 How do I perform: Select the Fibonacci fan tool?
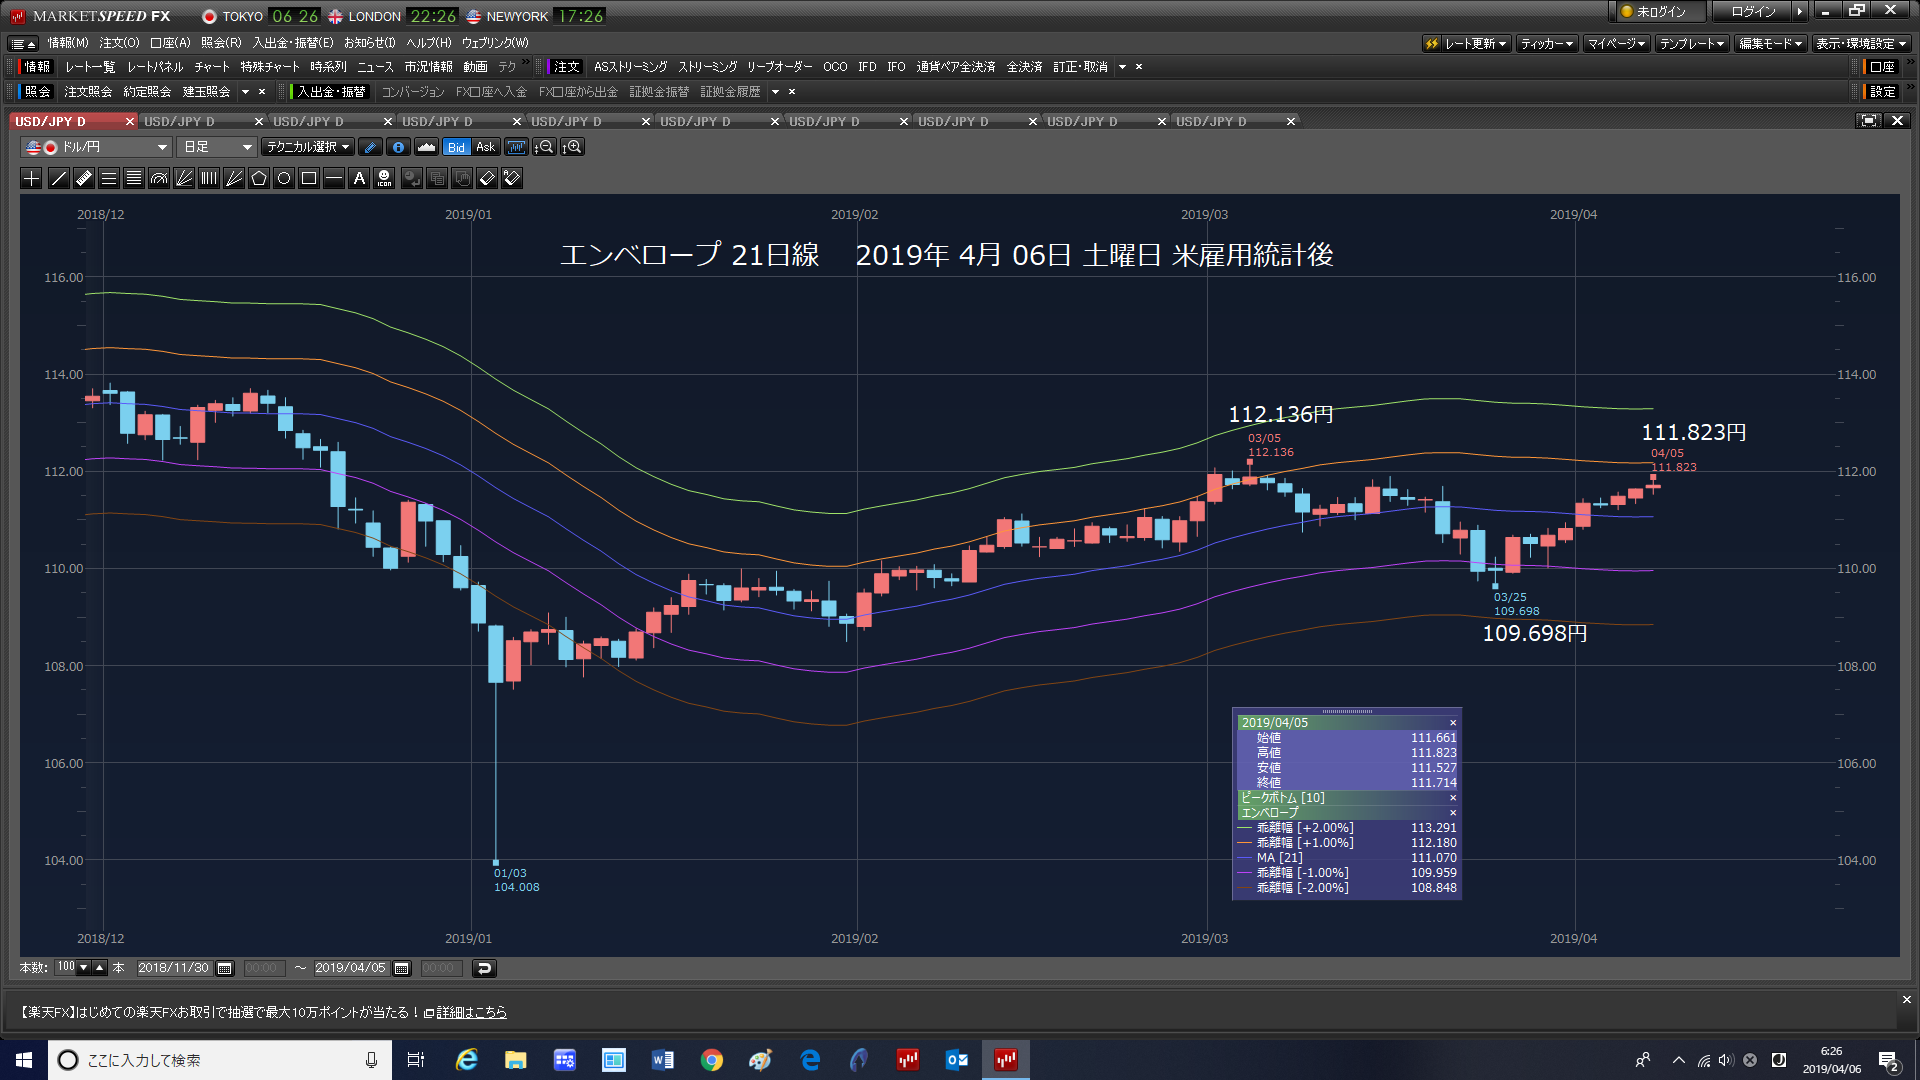tap(184, 178)
